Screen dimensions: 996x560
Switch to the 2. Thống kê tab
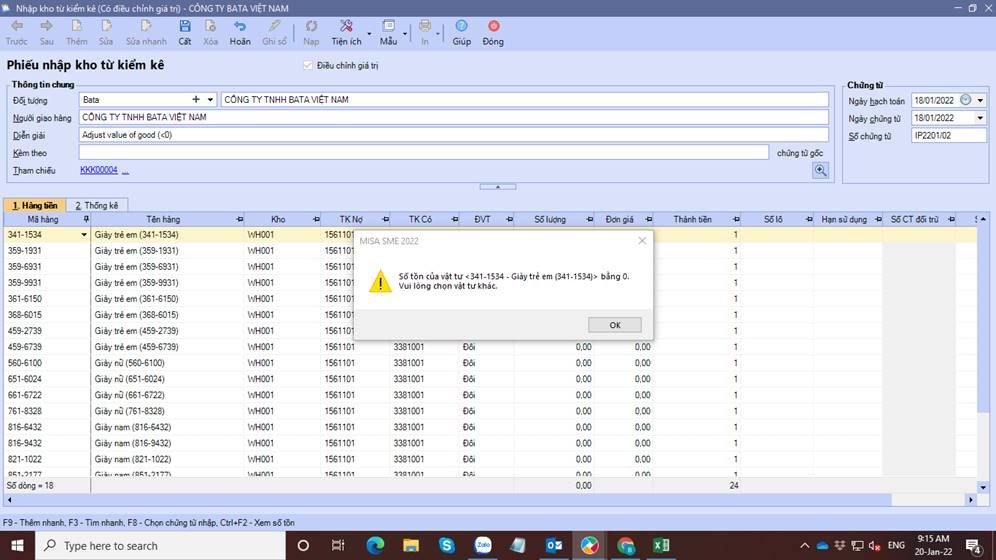pyautogui.click(x=97, y=205)
